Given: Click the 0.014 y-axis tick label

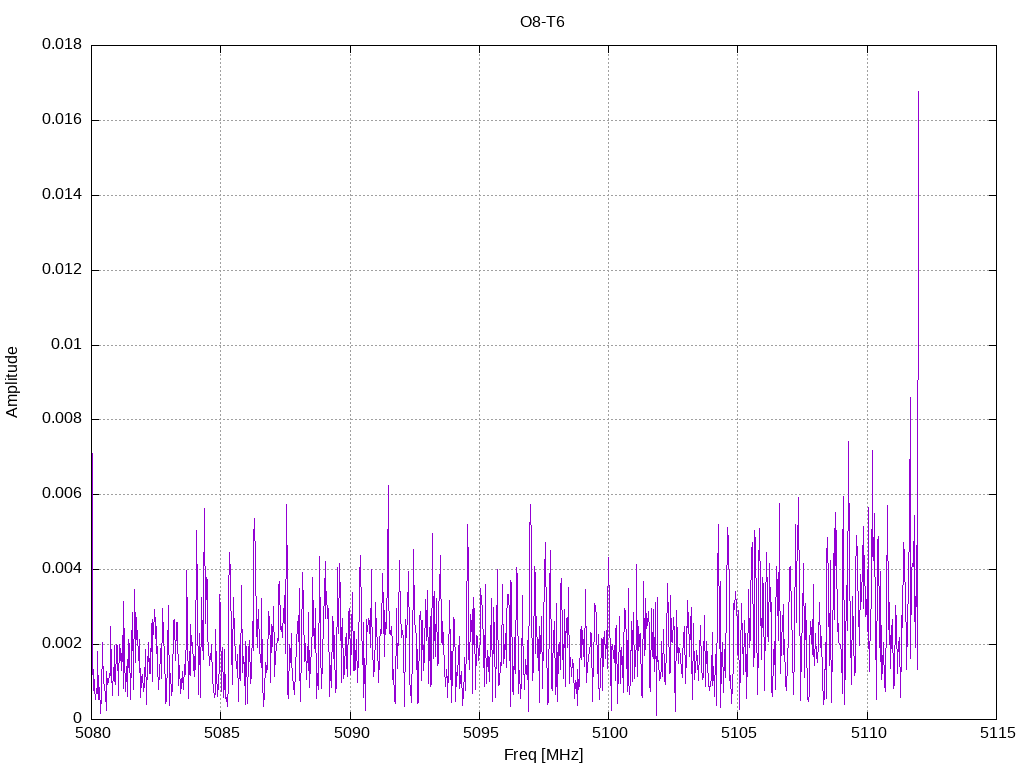Looking at the screenshot, I should (x=61, y=195).
